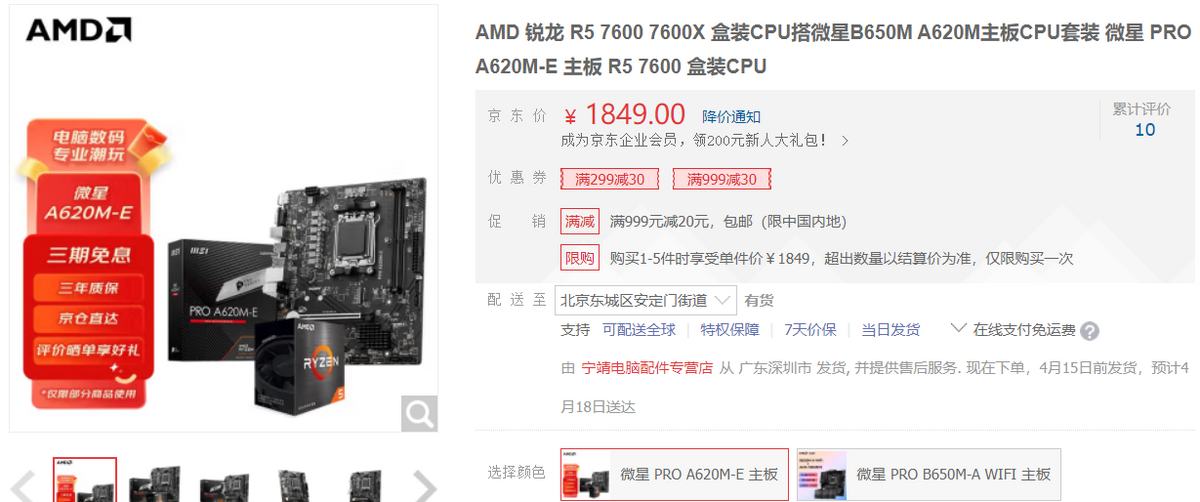Select 微星 PRO A620M-E 主板 option
The height and width of the screenshot is (502, 1200).
(x=674, y=474)
